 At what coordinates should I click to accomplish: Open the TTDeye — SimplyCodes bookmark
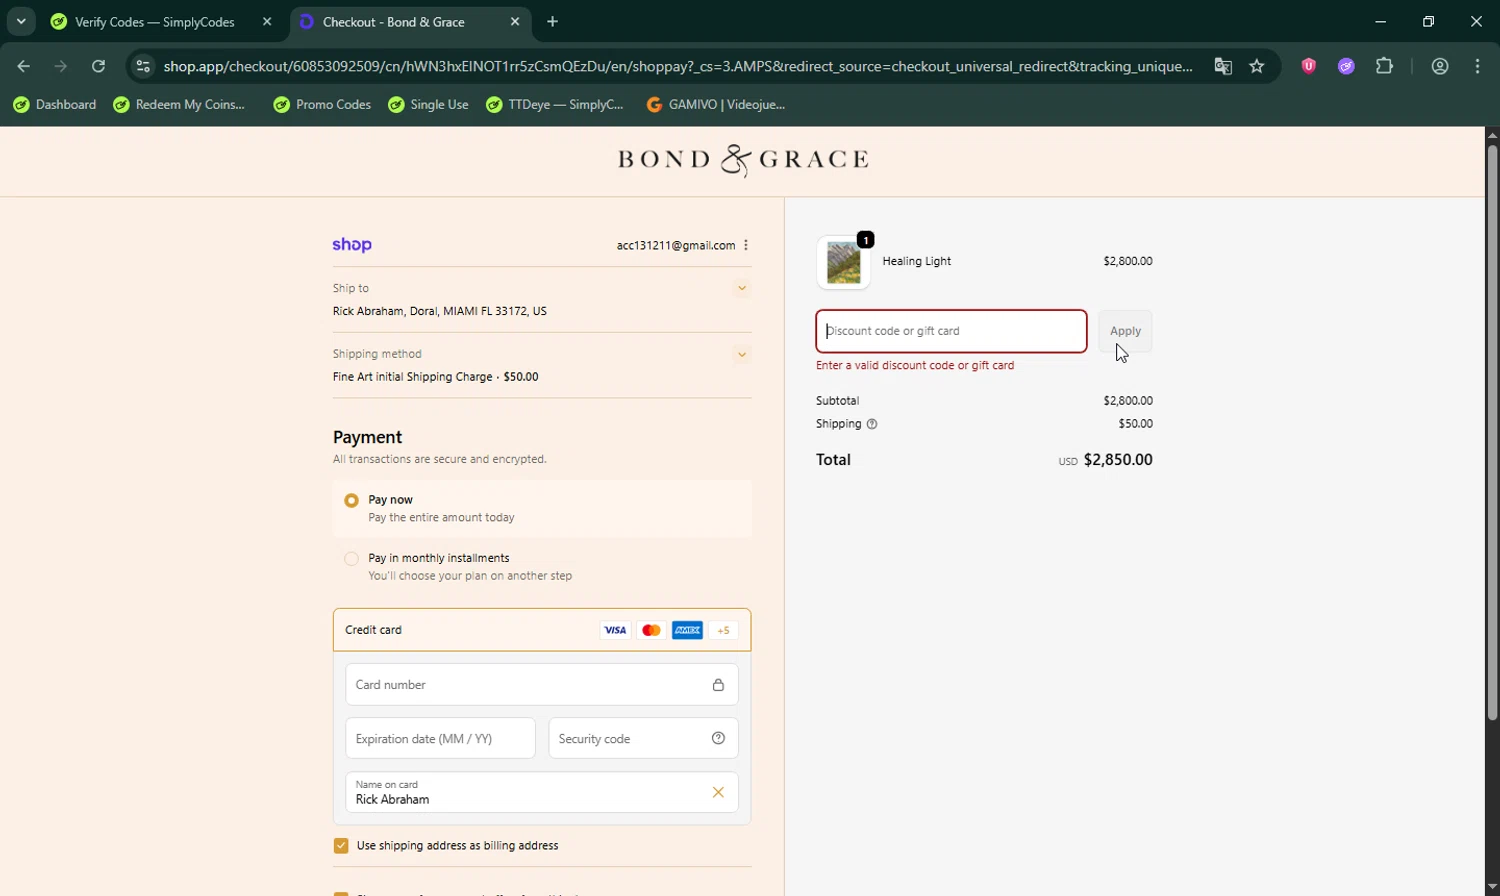tap(555, 105)
